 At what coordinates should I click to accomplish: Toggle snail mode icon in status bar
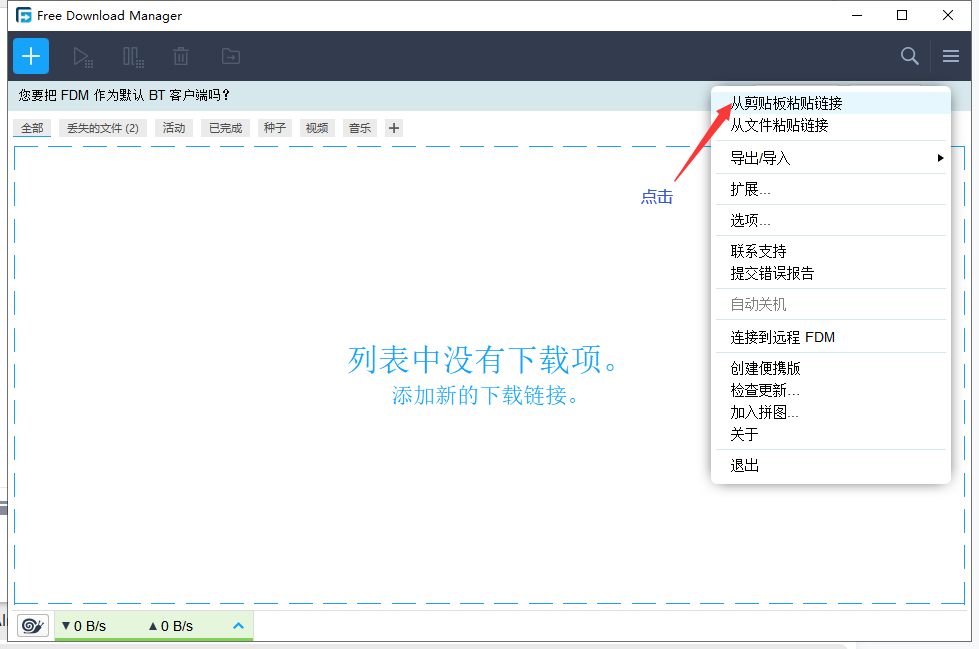33,626
